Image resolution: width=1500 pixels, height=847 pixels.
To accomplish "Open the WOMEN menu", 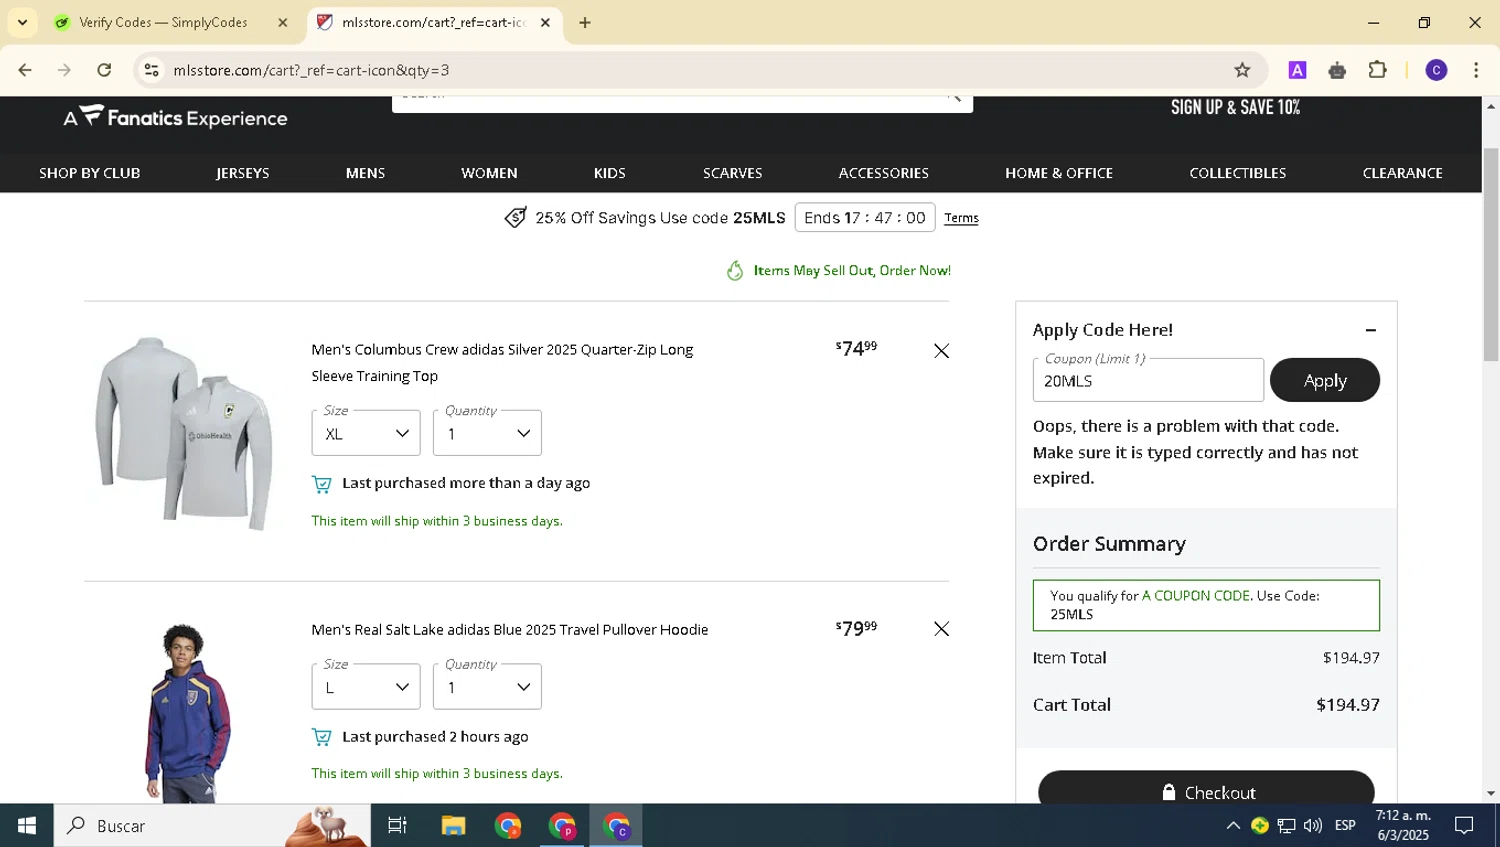I will coord(489,173).
